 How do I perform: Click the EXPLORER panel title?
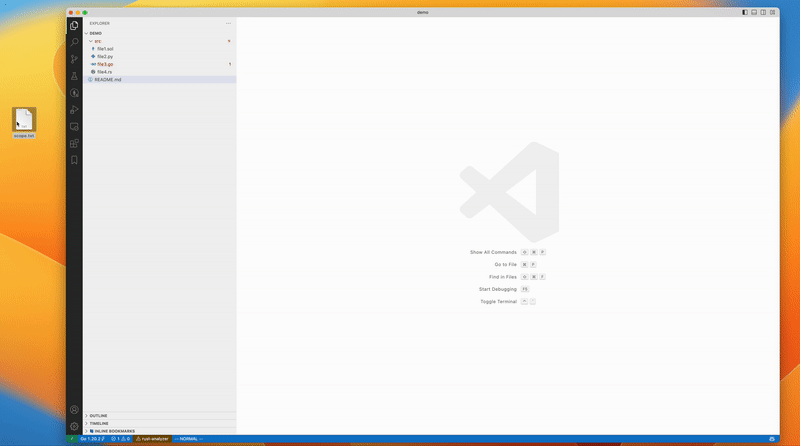(x=99, y=23)
